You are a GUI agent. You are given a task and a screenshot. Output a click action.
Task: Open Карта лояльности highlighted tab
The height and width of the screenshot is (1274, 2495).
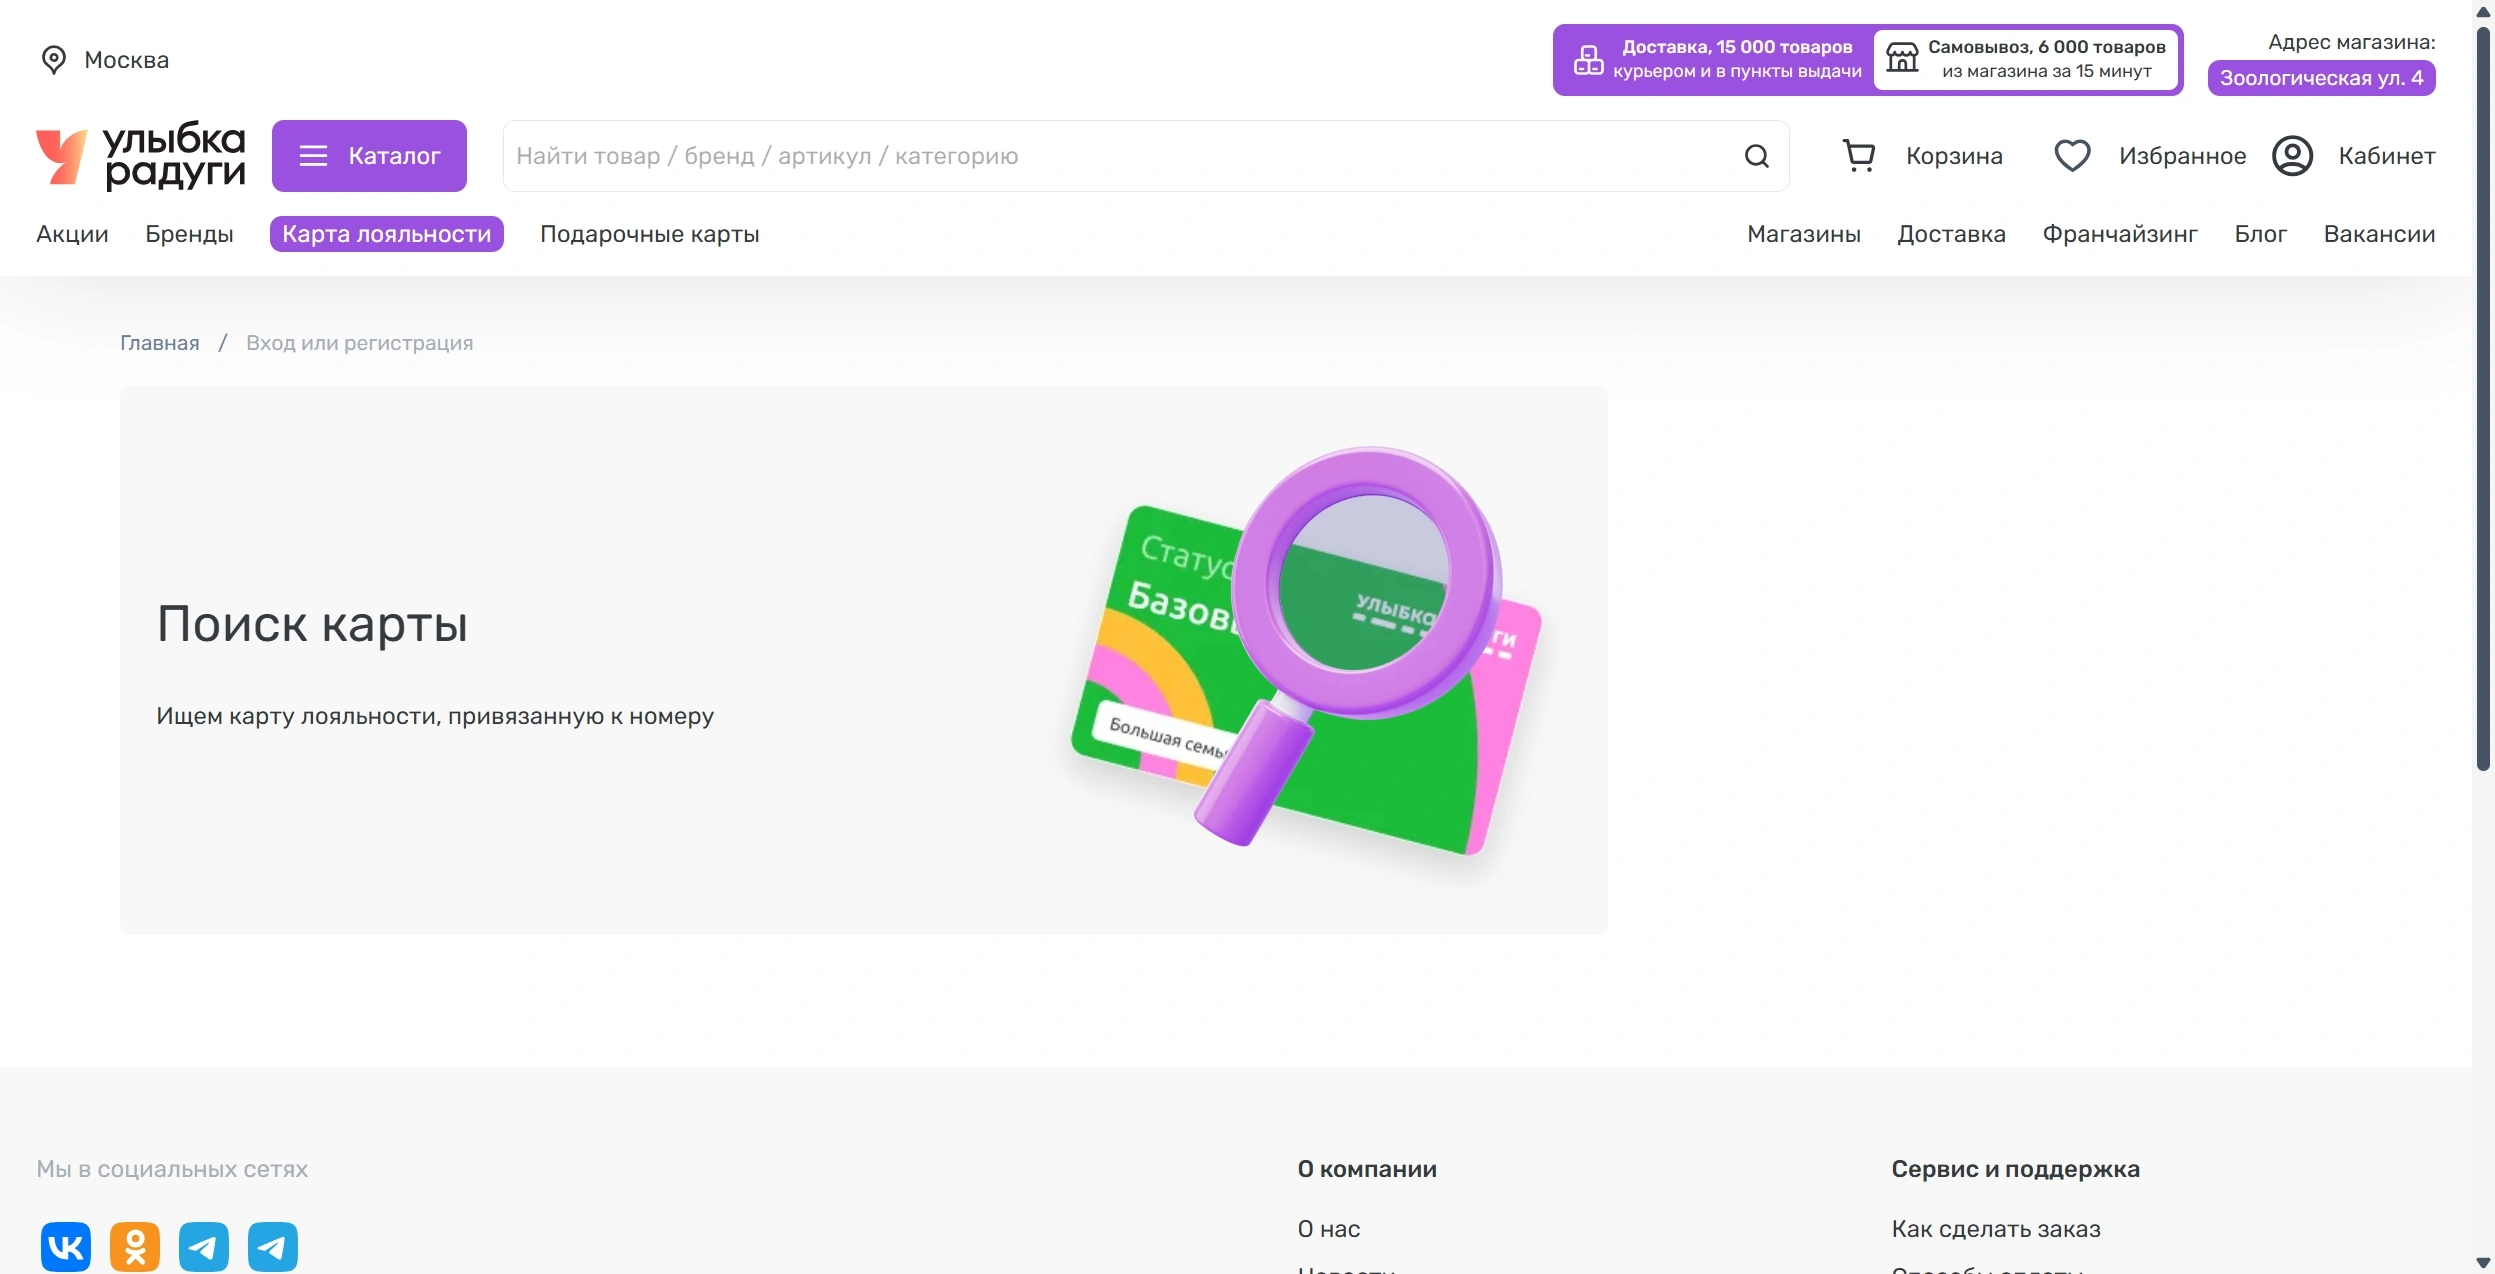point(386,234)
